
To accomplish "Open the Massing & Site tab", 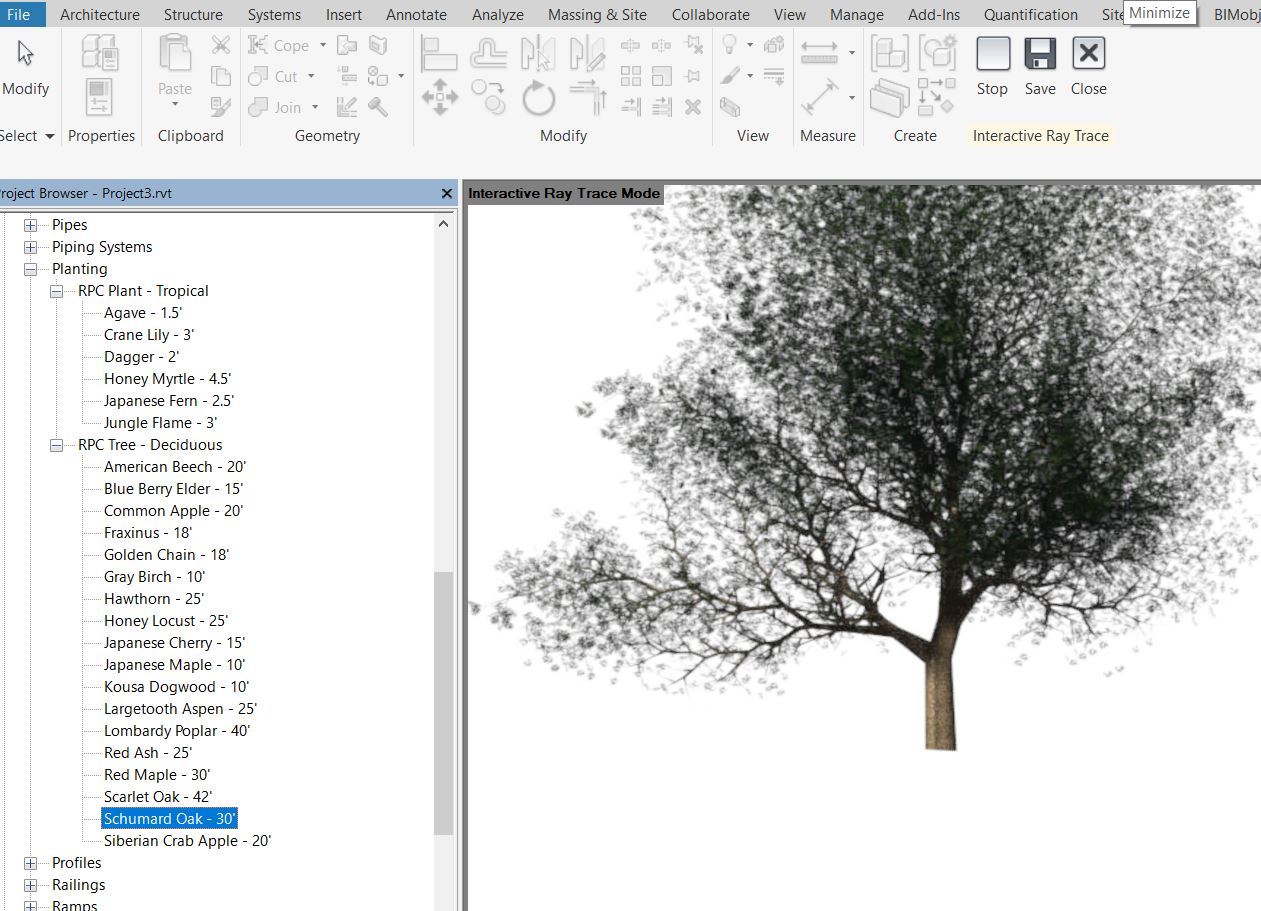I will pos(597,14).
